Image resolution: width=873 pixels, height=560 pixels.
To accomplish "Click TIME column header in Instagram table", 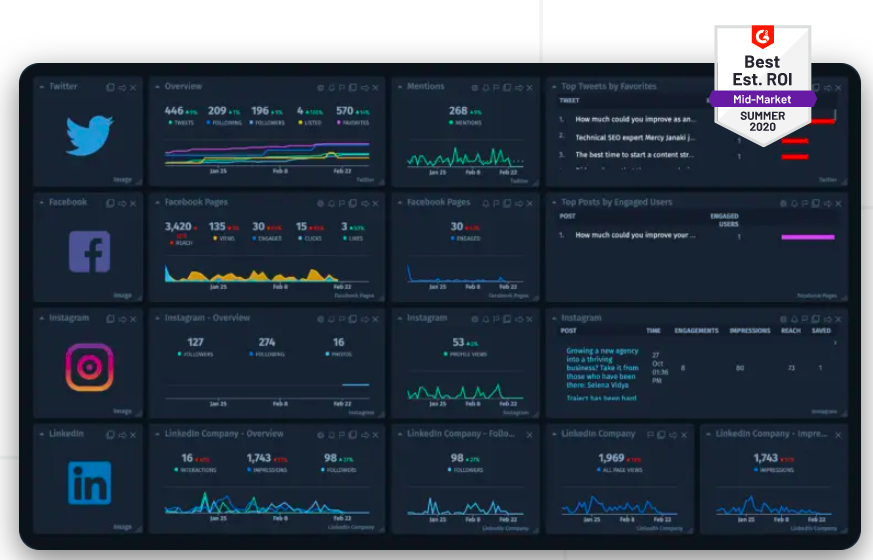I will [653, 331].
